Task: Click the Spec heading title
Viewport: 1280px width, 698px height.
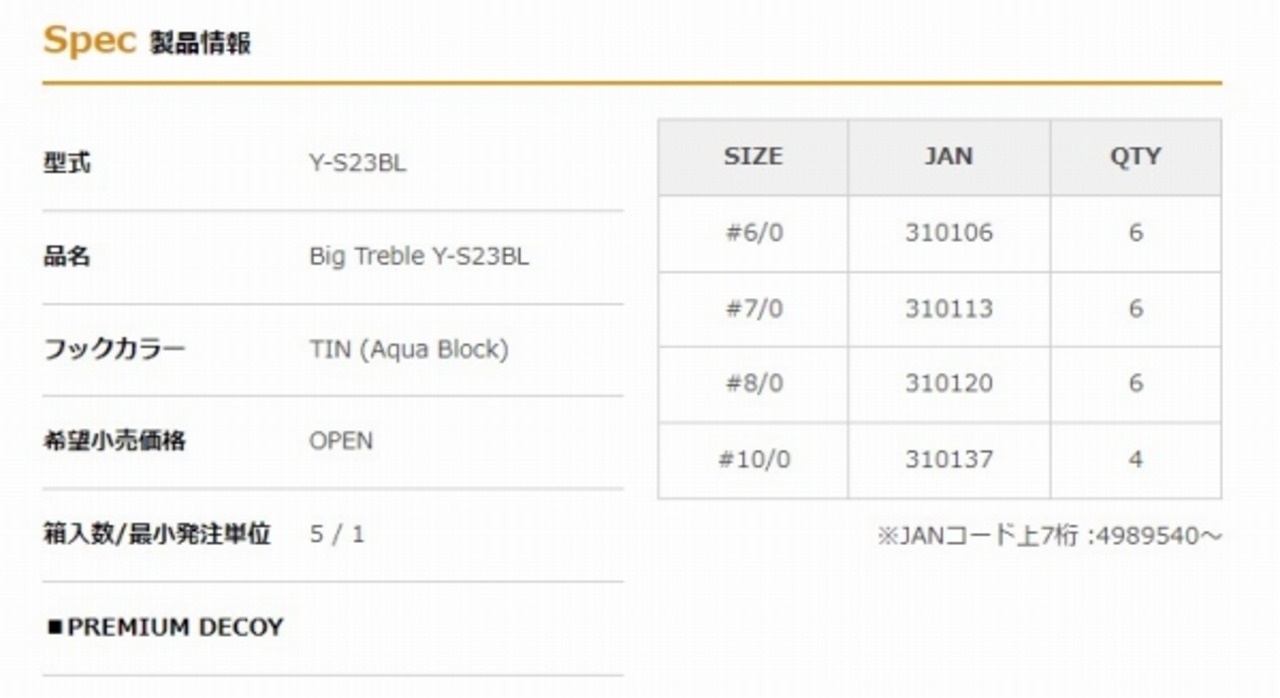Action: tap(88, 40)
